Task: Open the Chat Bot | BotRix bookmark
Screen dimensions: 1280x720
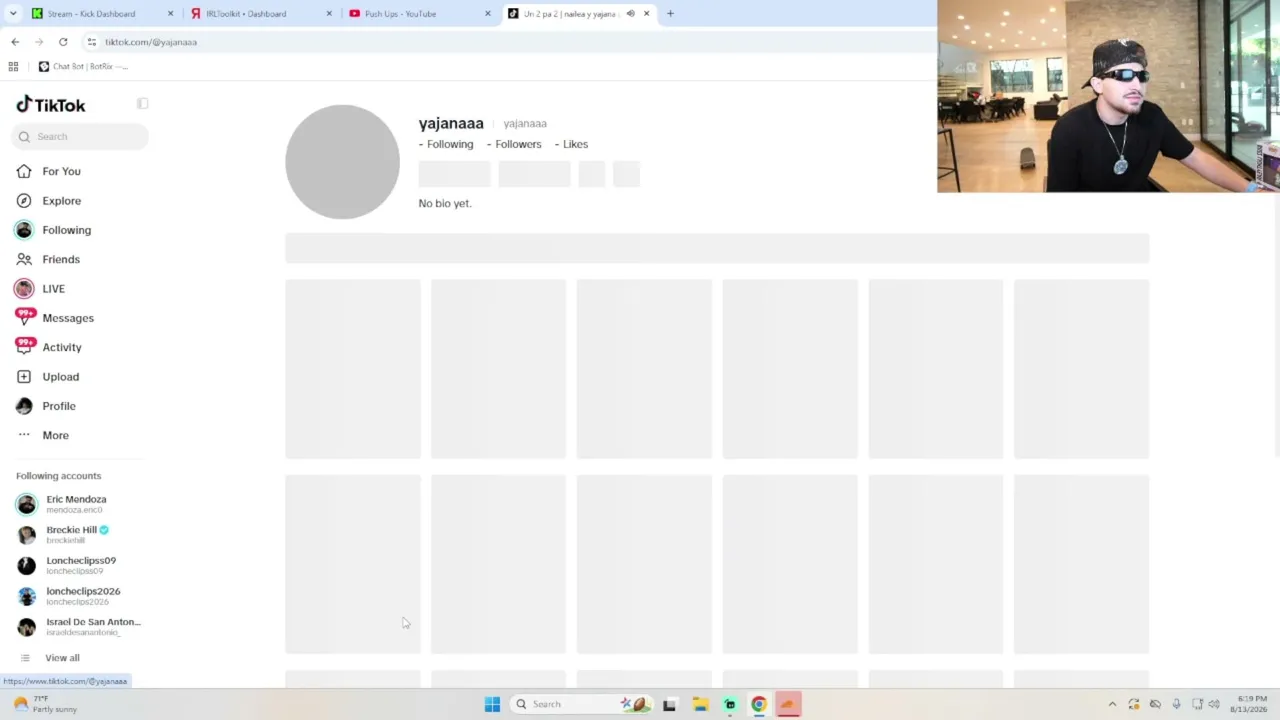Action: tap(83, 66)
